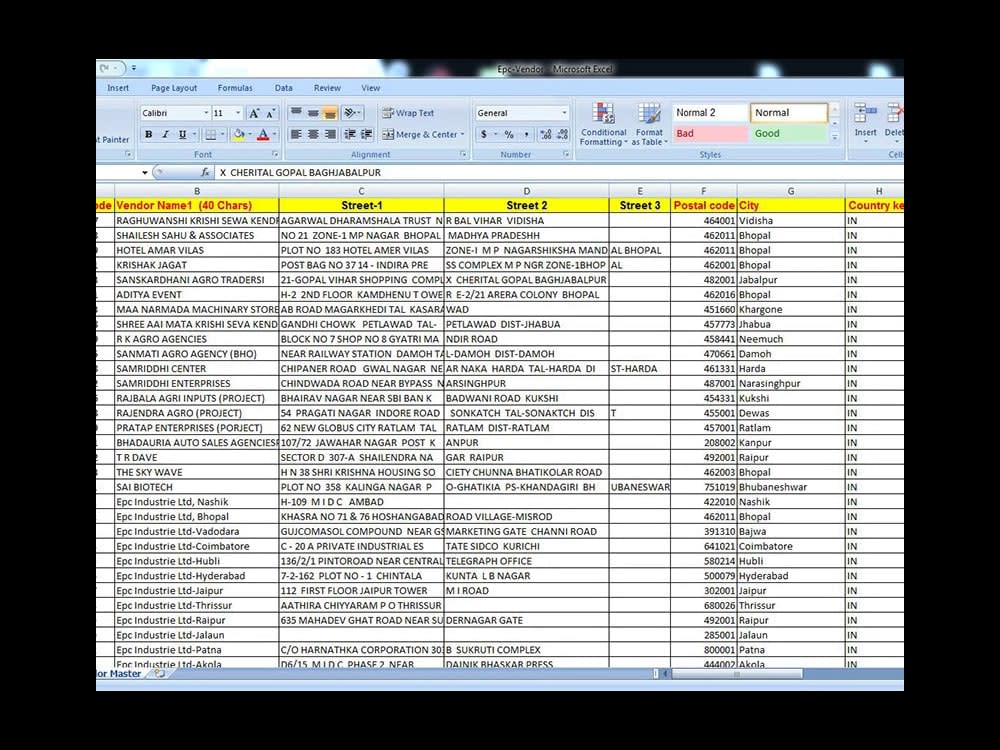Select column G header

[x=791, y=191]
